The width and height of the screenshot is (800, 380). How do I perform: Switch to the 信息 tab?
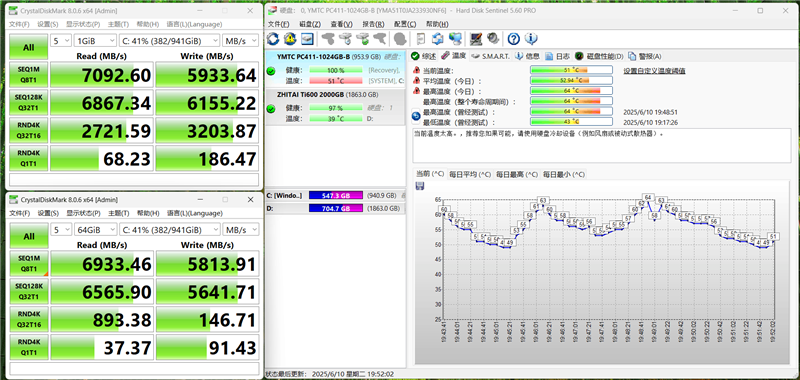tap(527, 56)
